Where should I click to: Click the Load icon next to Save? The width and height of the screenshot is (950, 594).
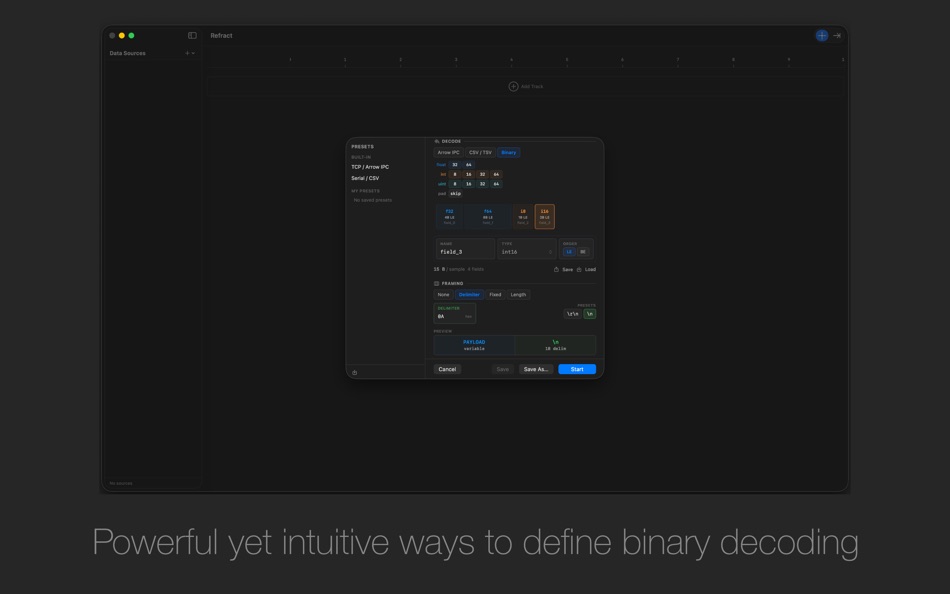coord(579,269)
